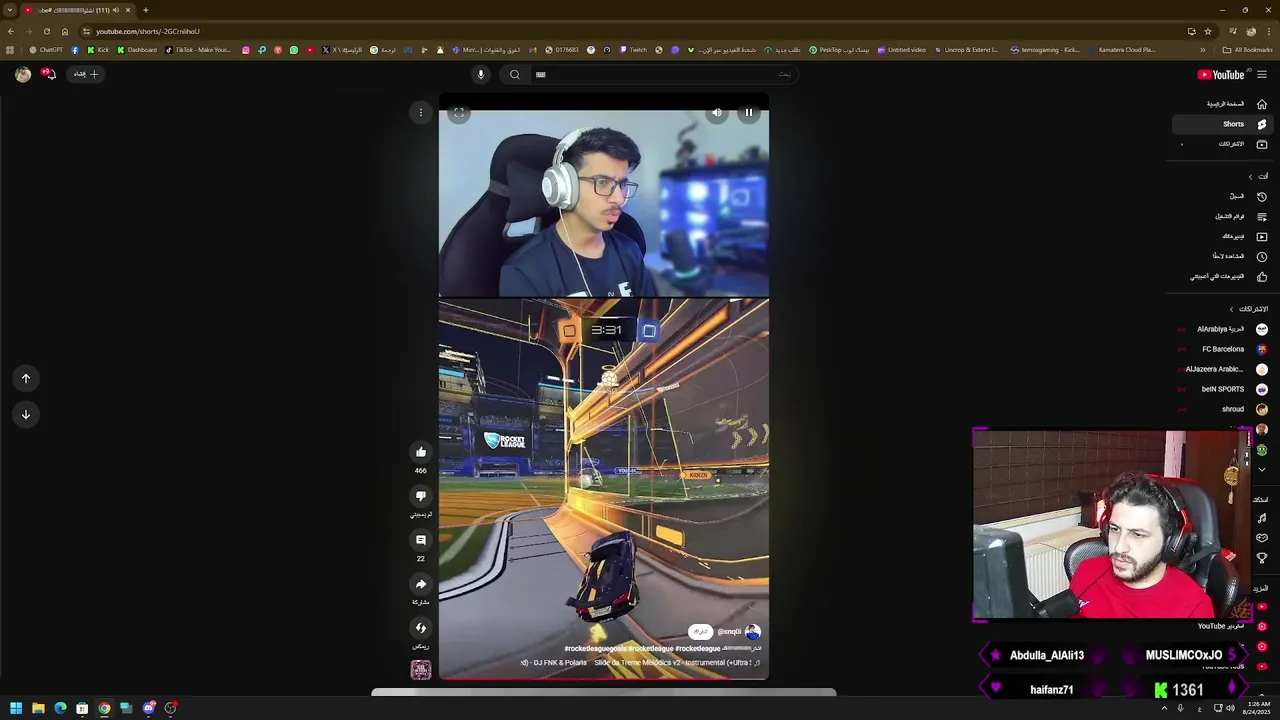Open Playlists in the sidebar
1280x720 pixels.
pos(1221,216)
